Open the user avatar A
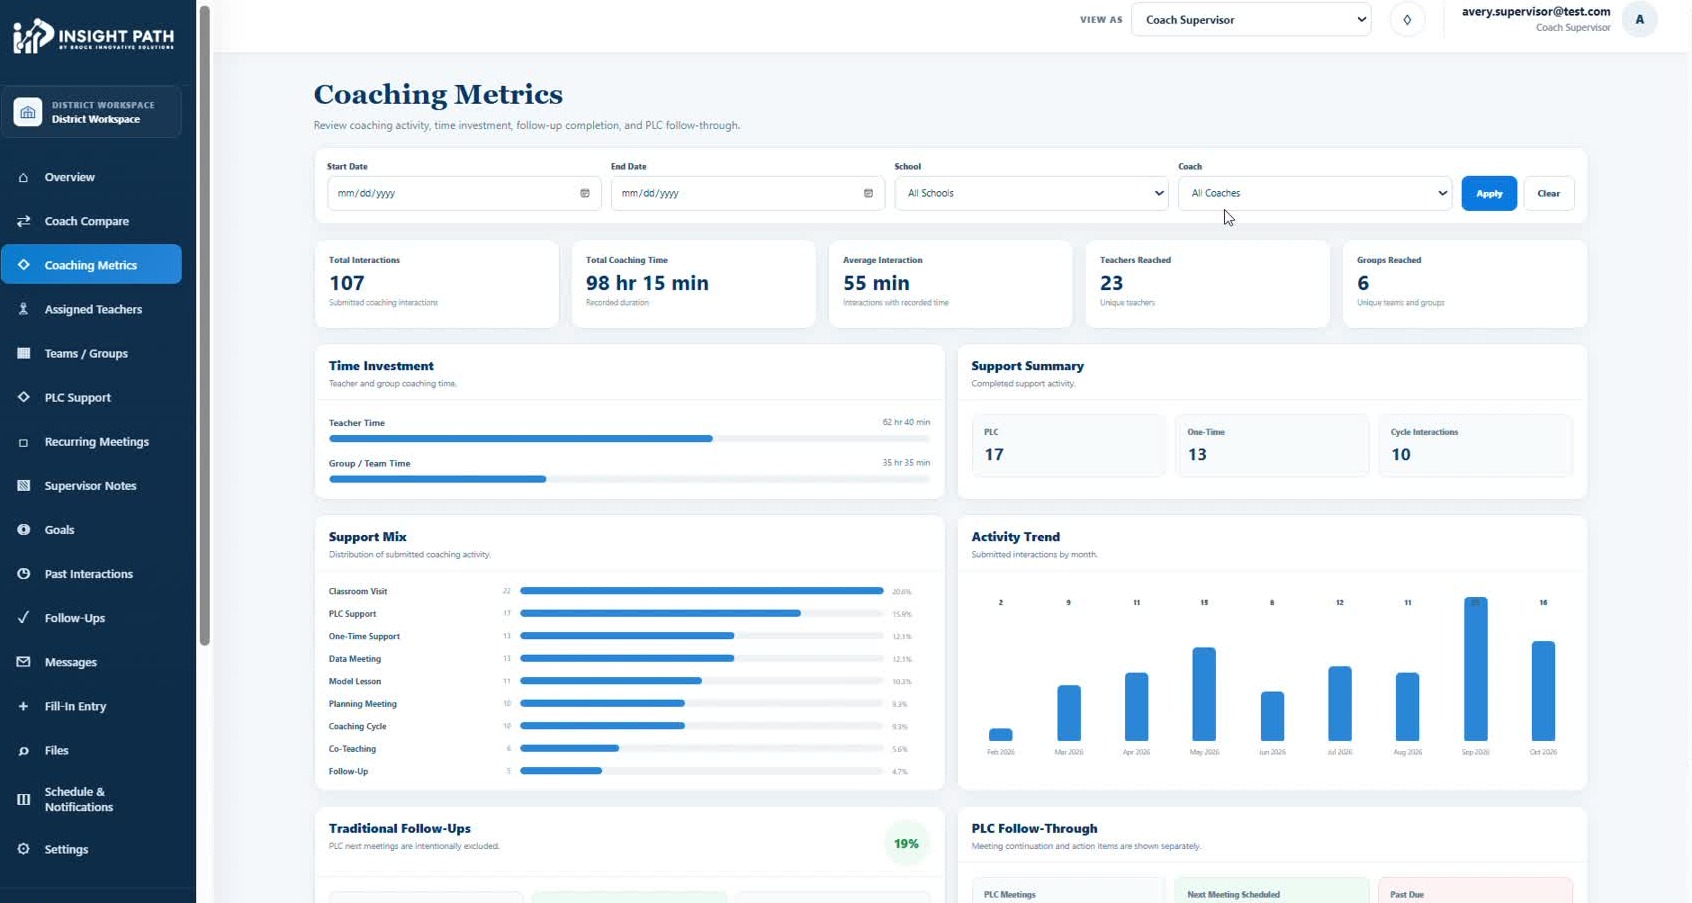The height and width of the screenshot is (903, 1692). point(1639,20)
